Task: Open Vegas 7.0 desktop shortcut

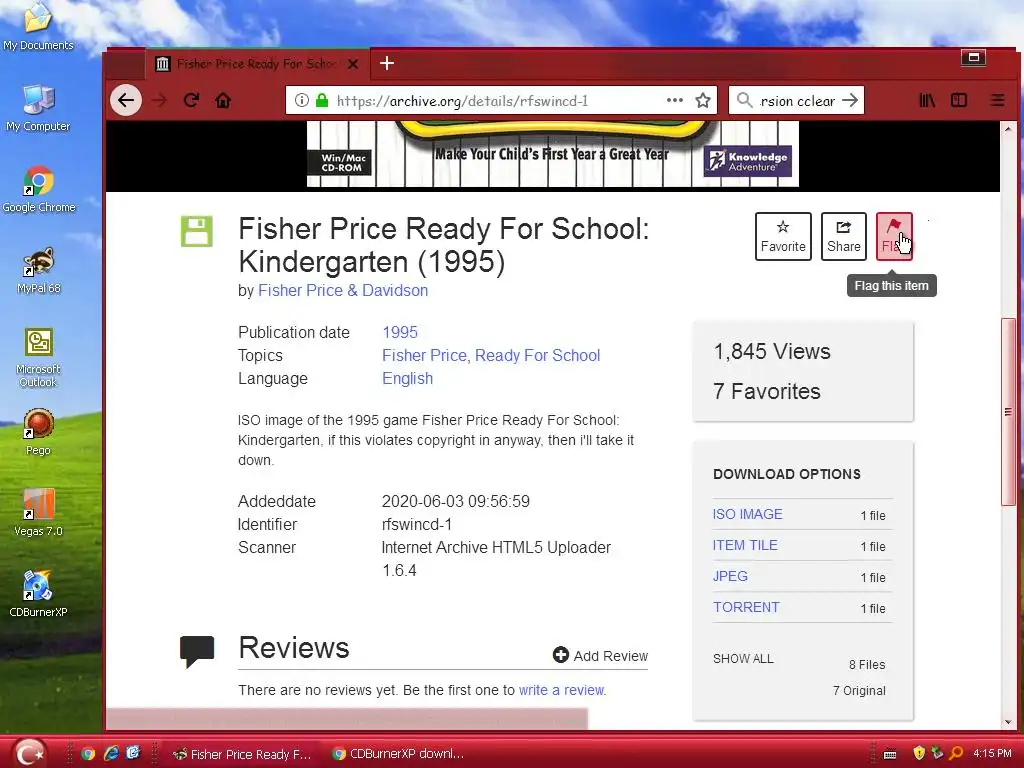Action: pos(39,513)
